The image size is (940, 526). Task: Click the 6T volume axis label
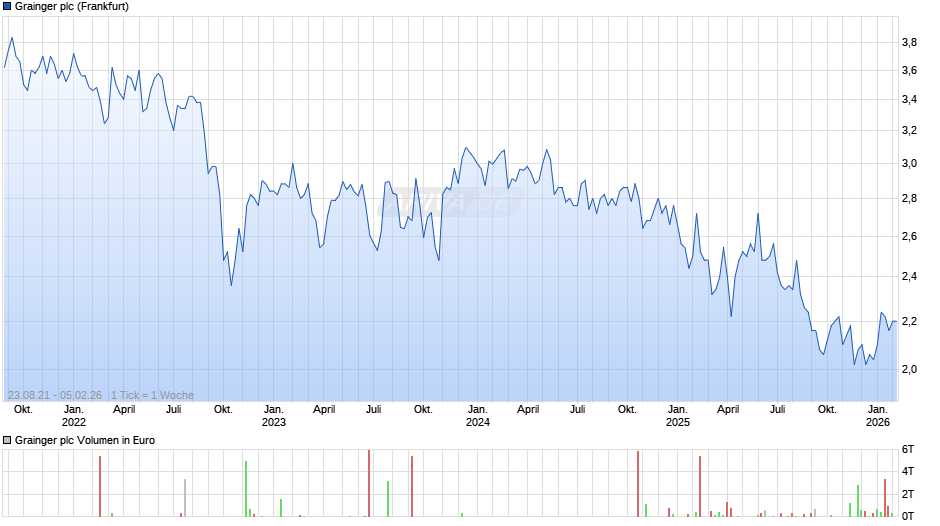tap(908, 449)
